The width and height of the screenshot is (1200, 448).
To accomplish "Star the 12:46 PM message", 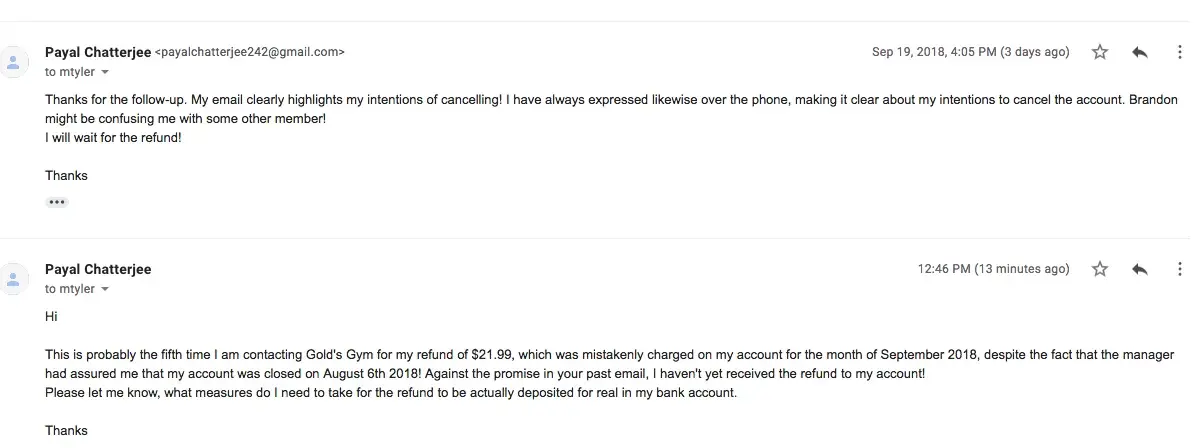I will point(1100,269).
